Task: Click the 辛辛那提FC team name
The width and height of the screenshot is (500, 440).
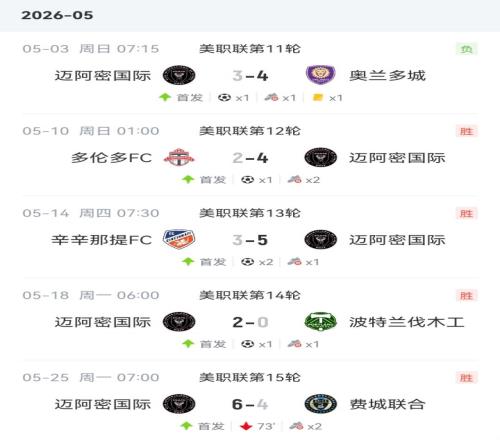Action: pos(102,240)
